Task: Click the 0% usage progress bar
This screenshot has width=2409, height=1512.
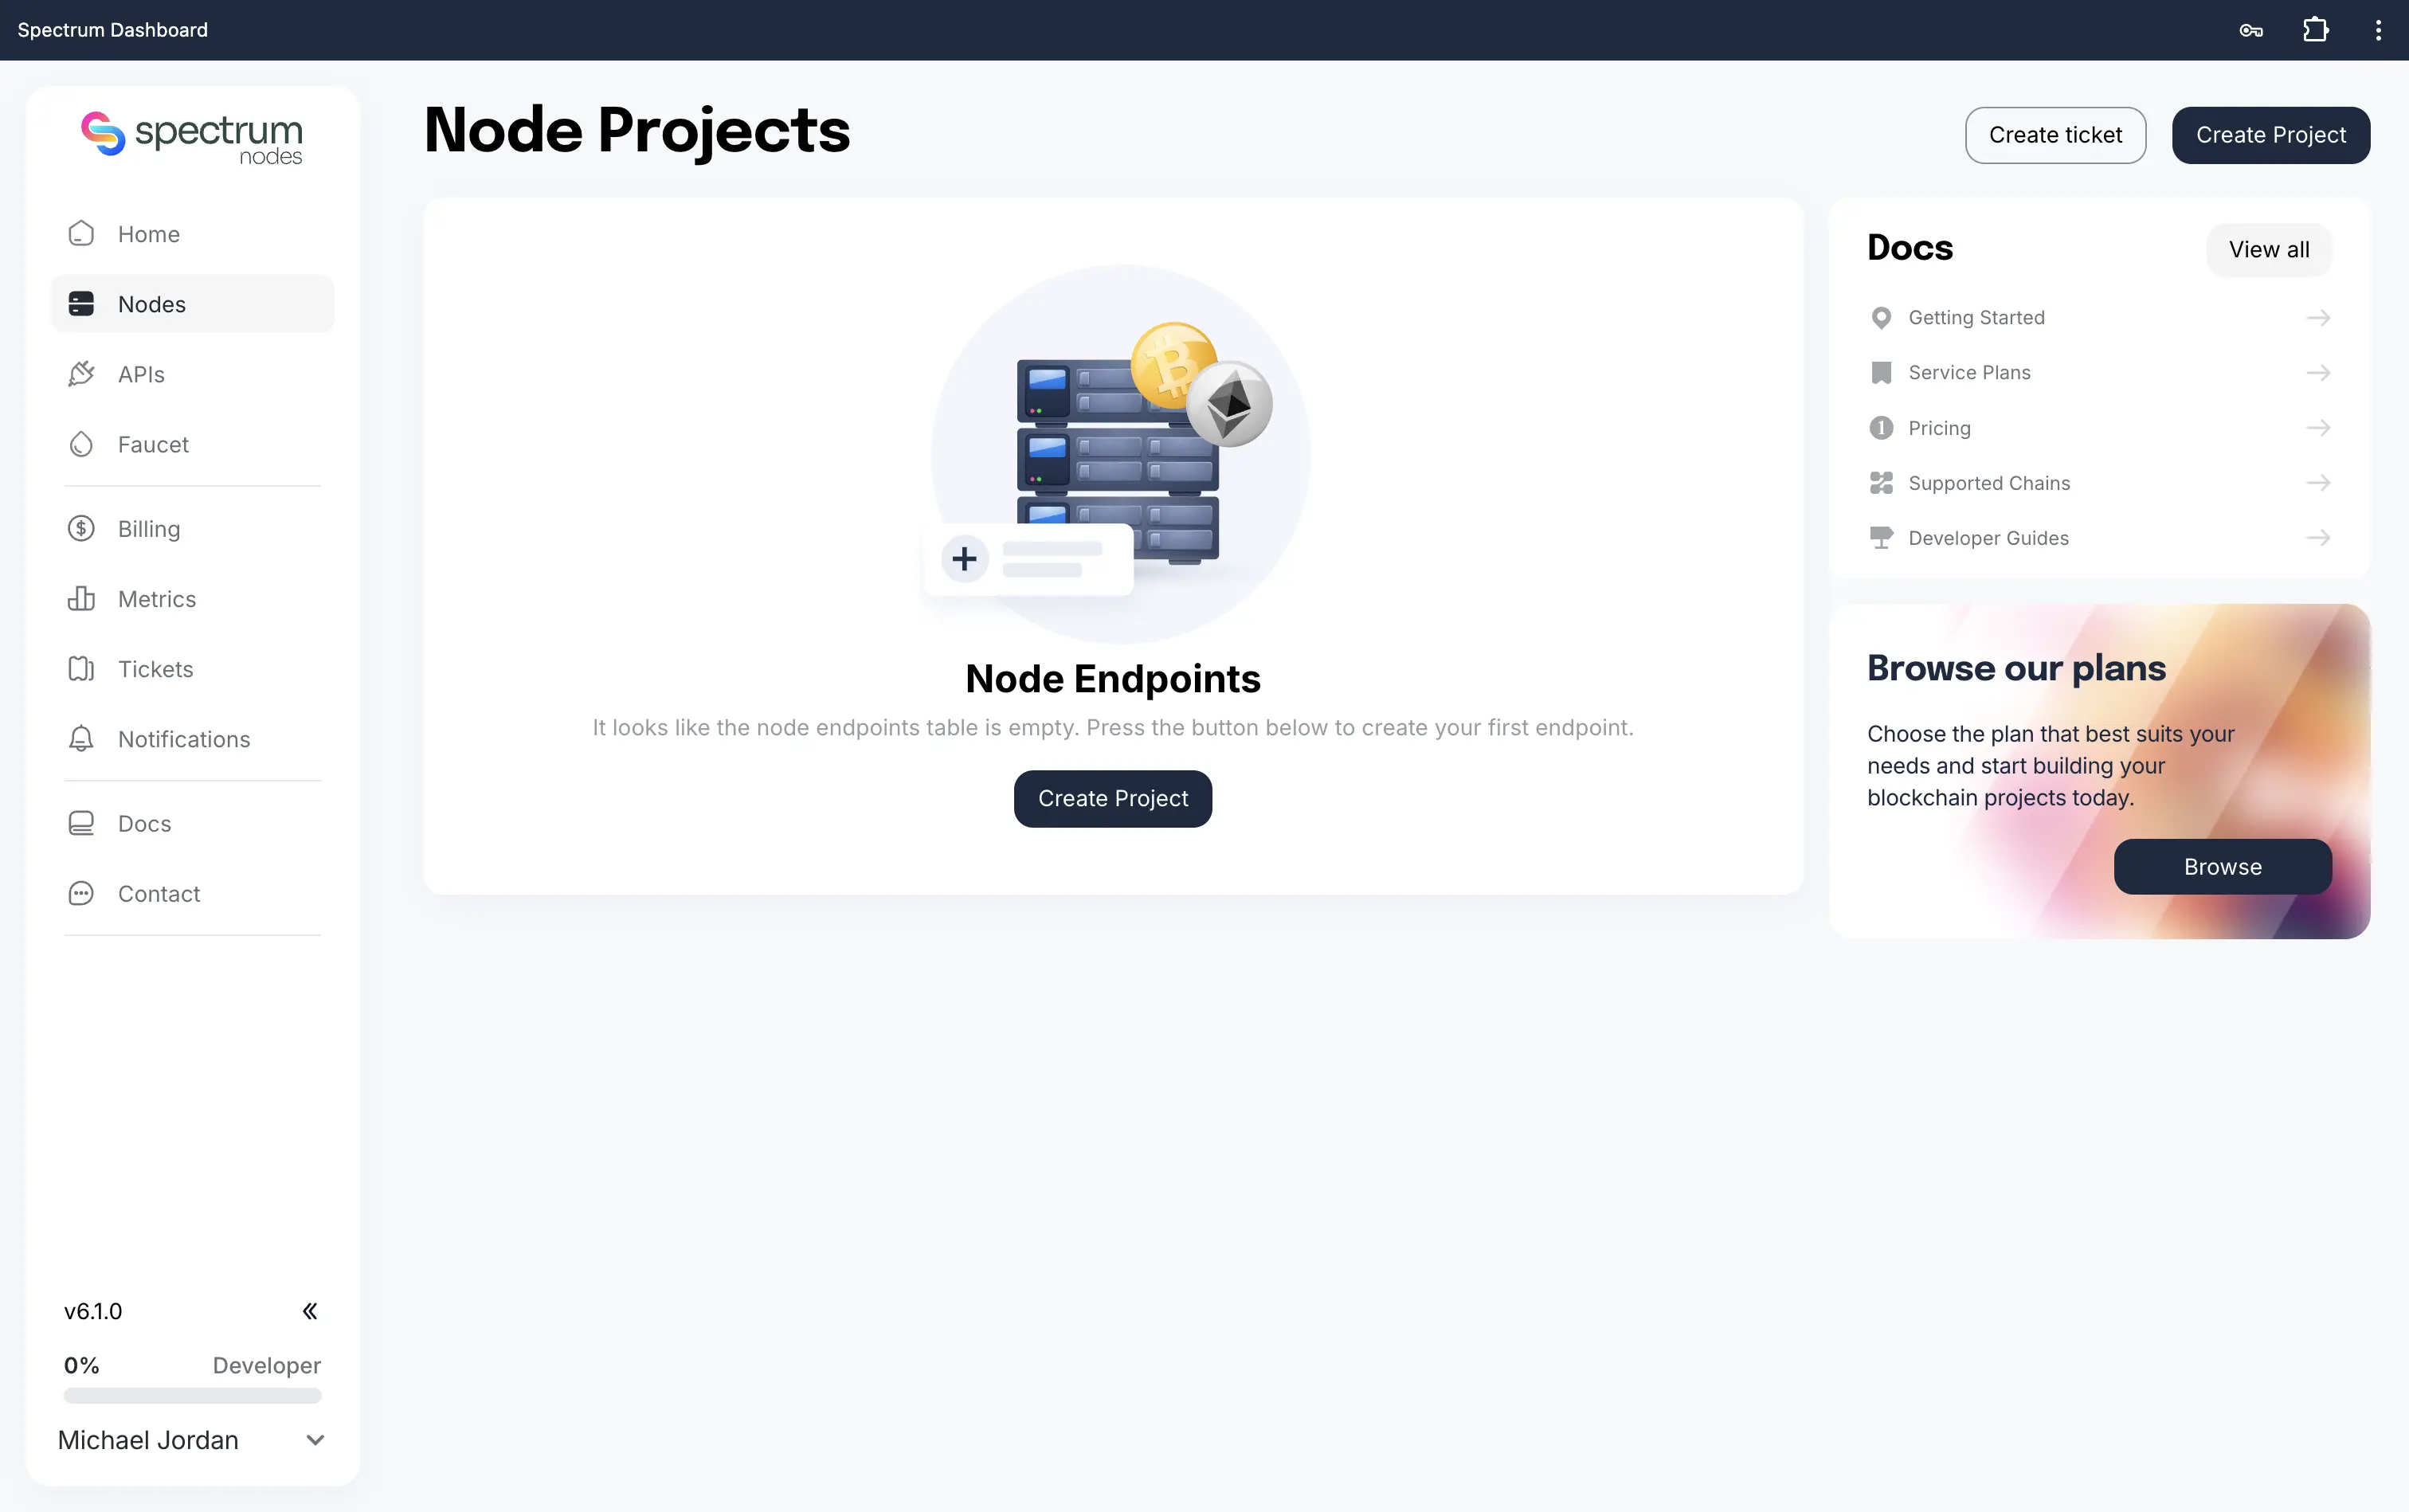Action: pyautogui.click(x=192, y=1395)
